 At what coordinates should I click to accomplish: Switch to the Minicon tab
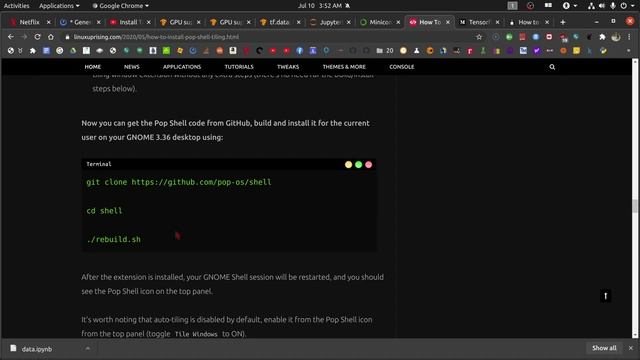(379, 22)
